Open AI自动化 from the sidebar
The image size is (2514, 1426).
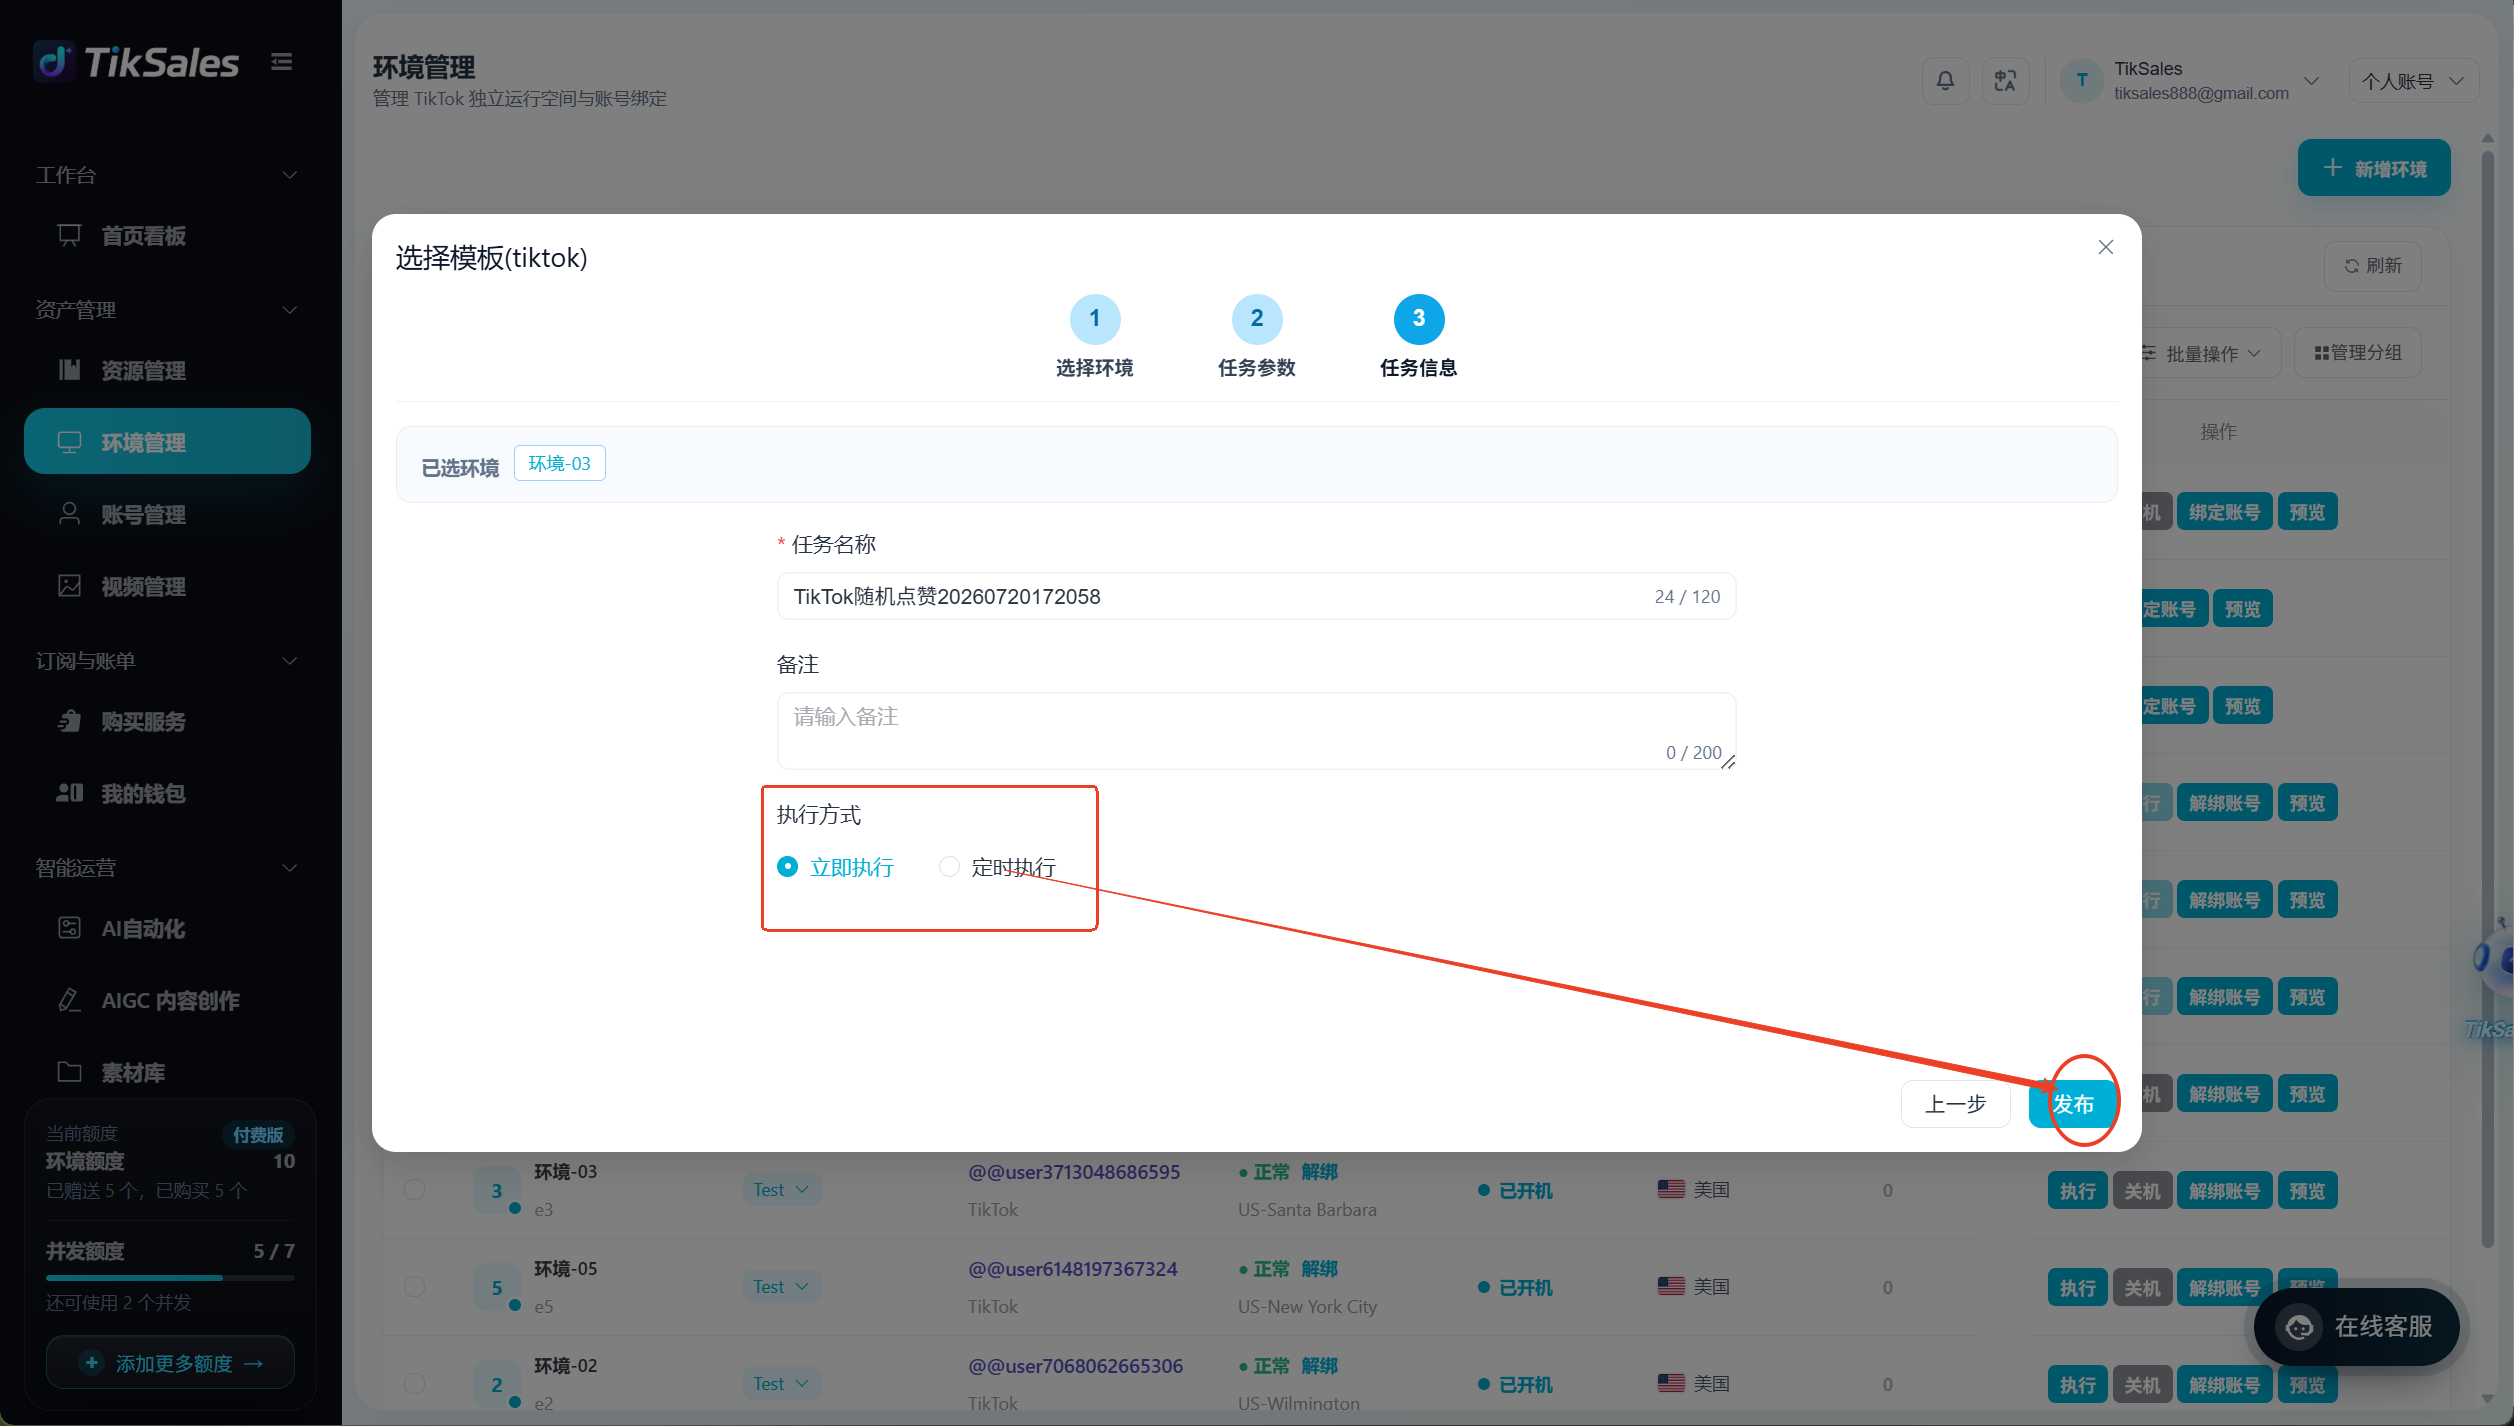pyautogui.click(x=143, y=928)
